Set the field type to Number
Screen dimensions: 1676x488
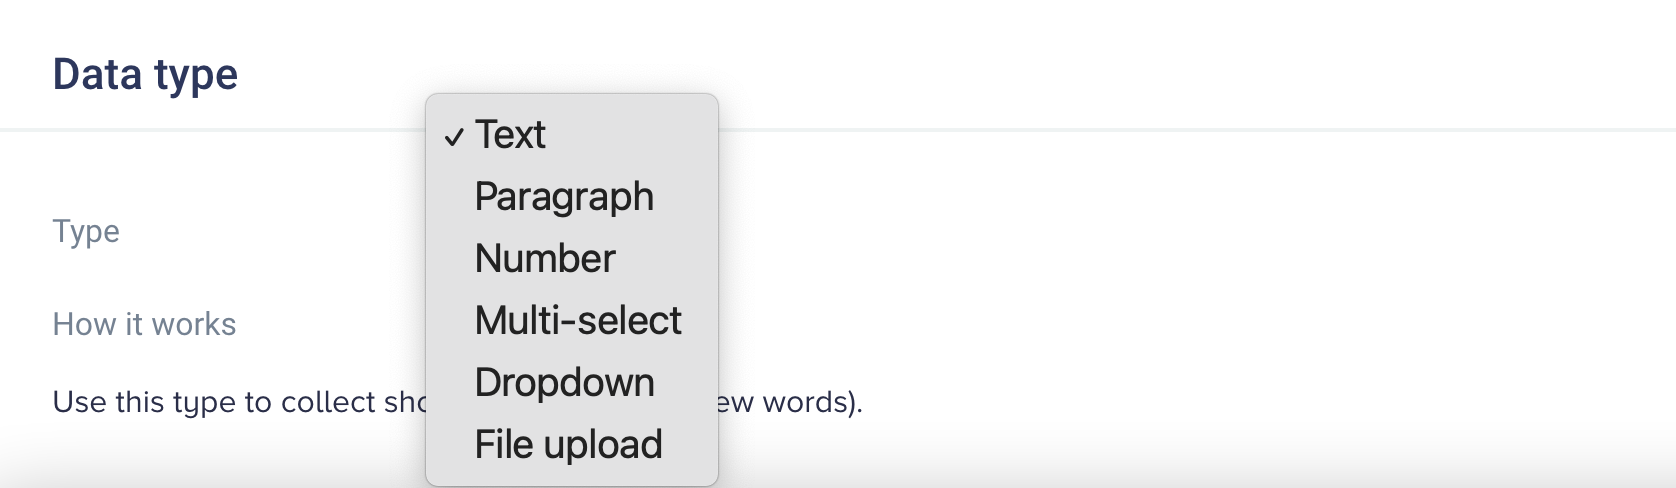545,259
